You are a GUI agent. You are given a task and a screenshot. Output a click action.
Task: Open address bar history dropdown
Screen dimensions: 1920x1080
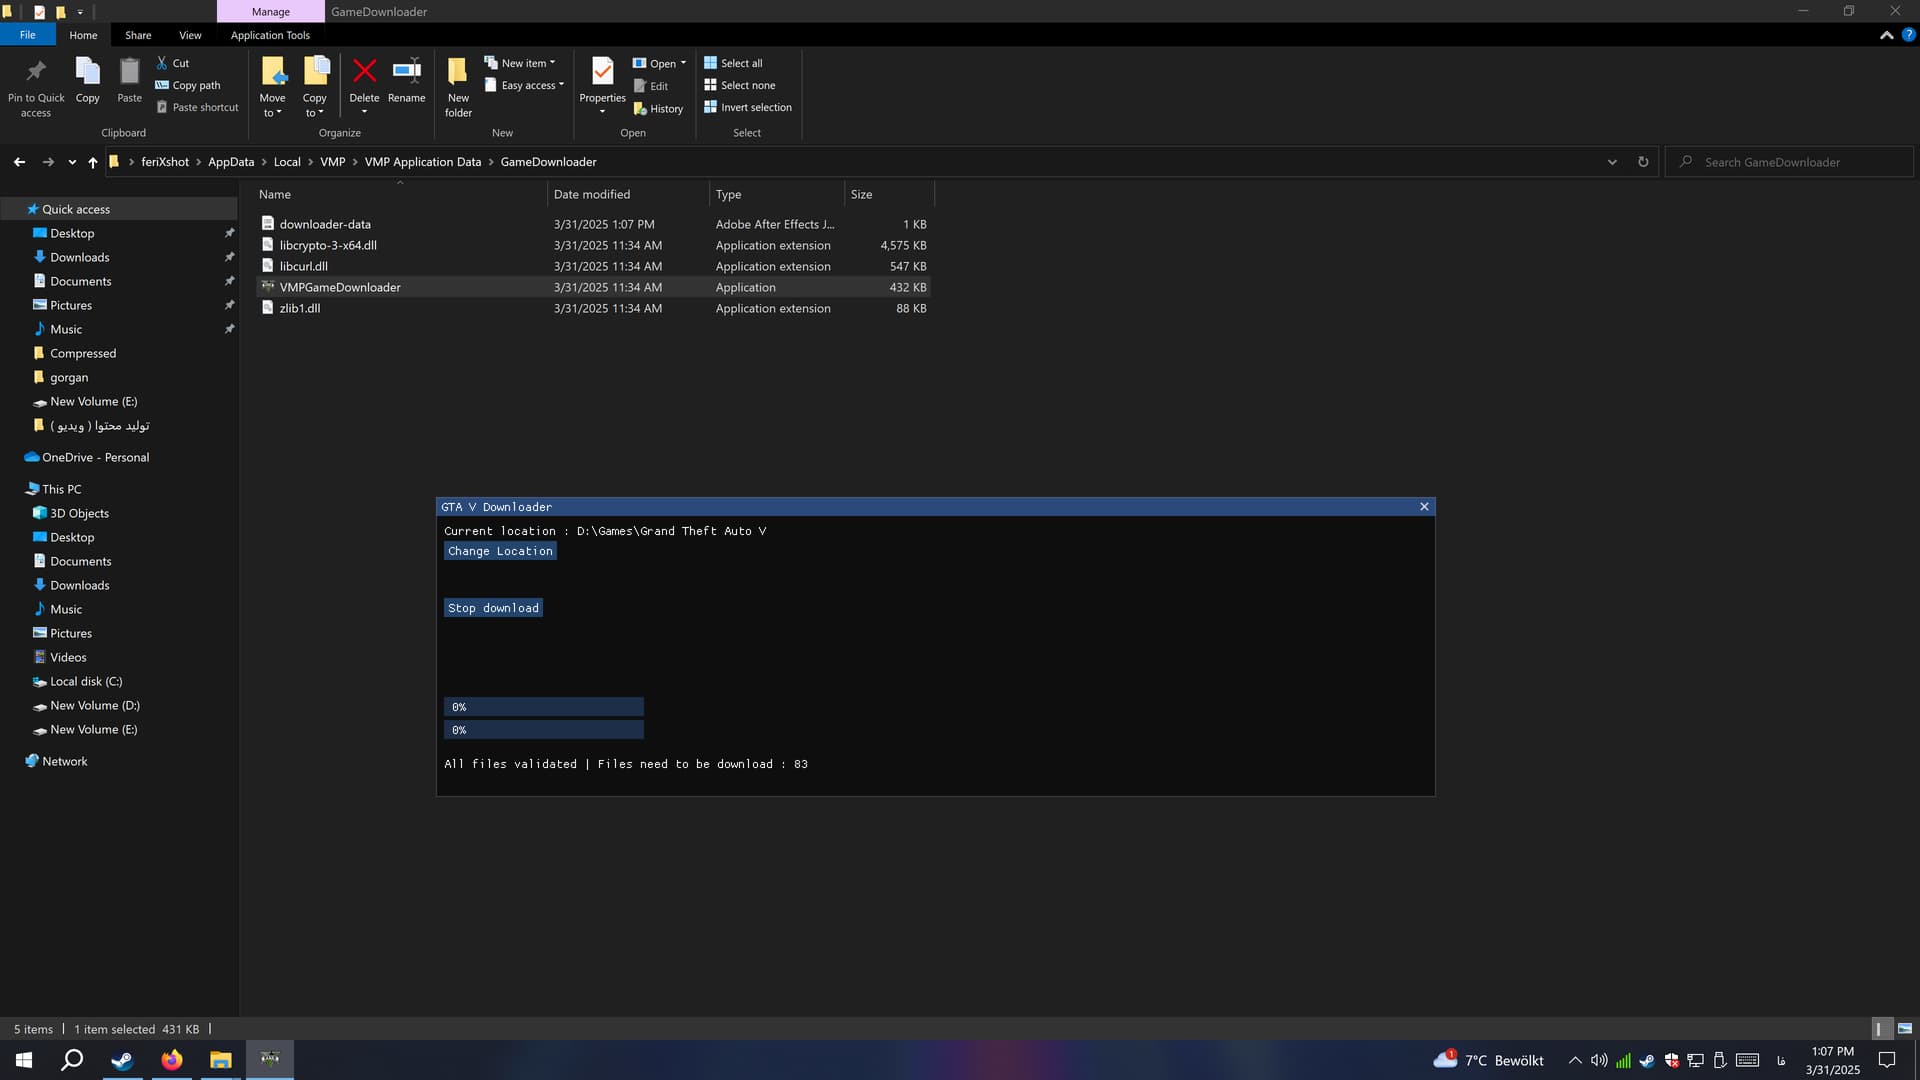coord(1612,162)
